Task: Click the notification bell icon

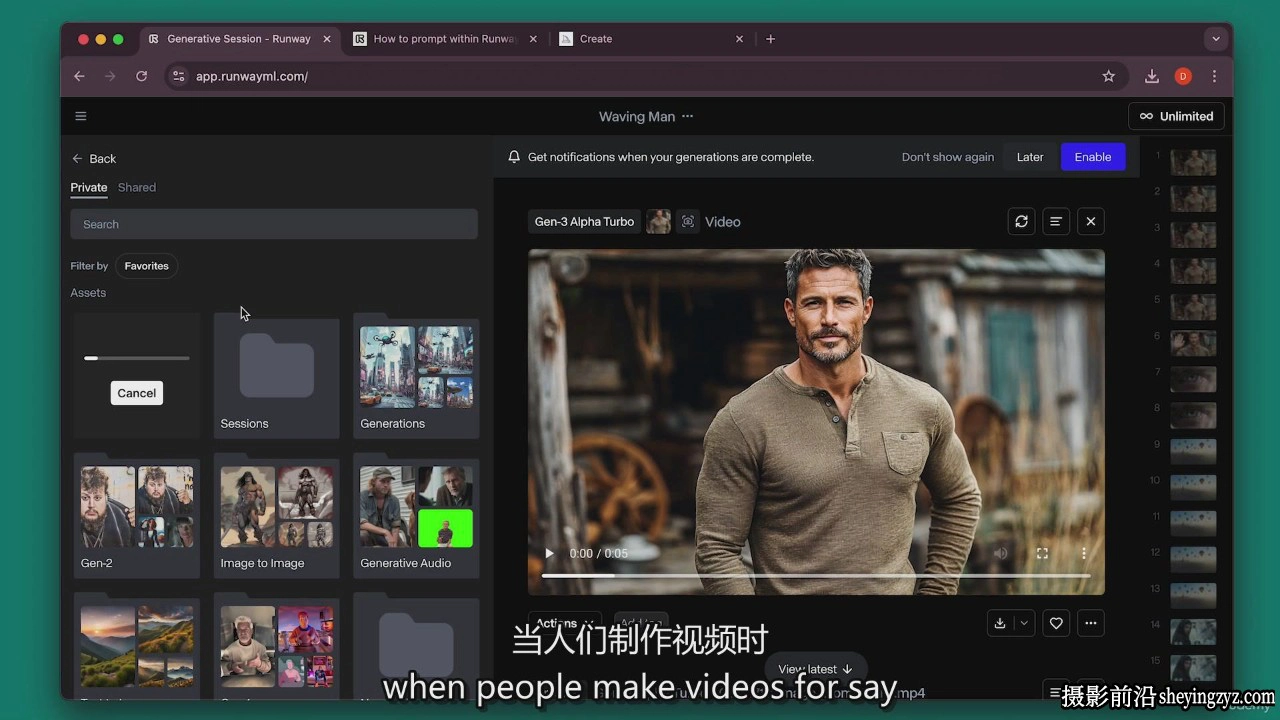Action: (x=514, y=157)
